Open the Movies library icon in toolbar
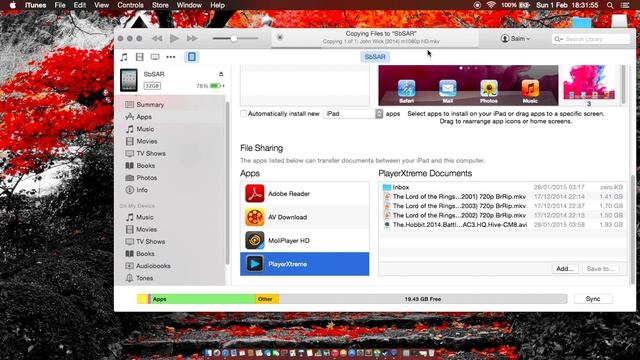Viewport: 640px width, 360px height. (x=140, y=57)
